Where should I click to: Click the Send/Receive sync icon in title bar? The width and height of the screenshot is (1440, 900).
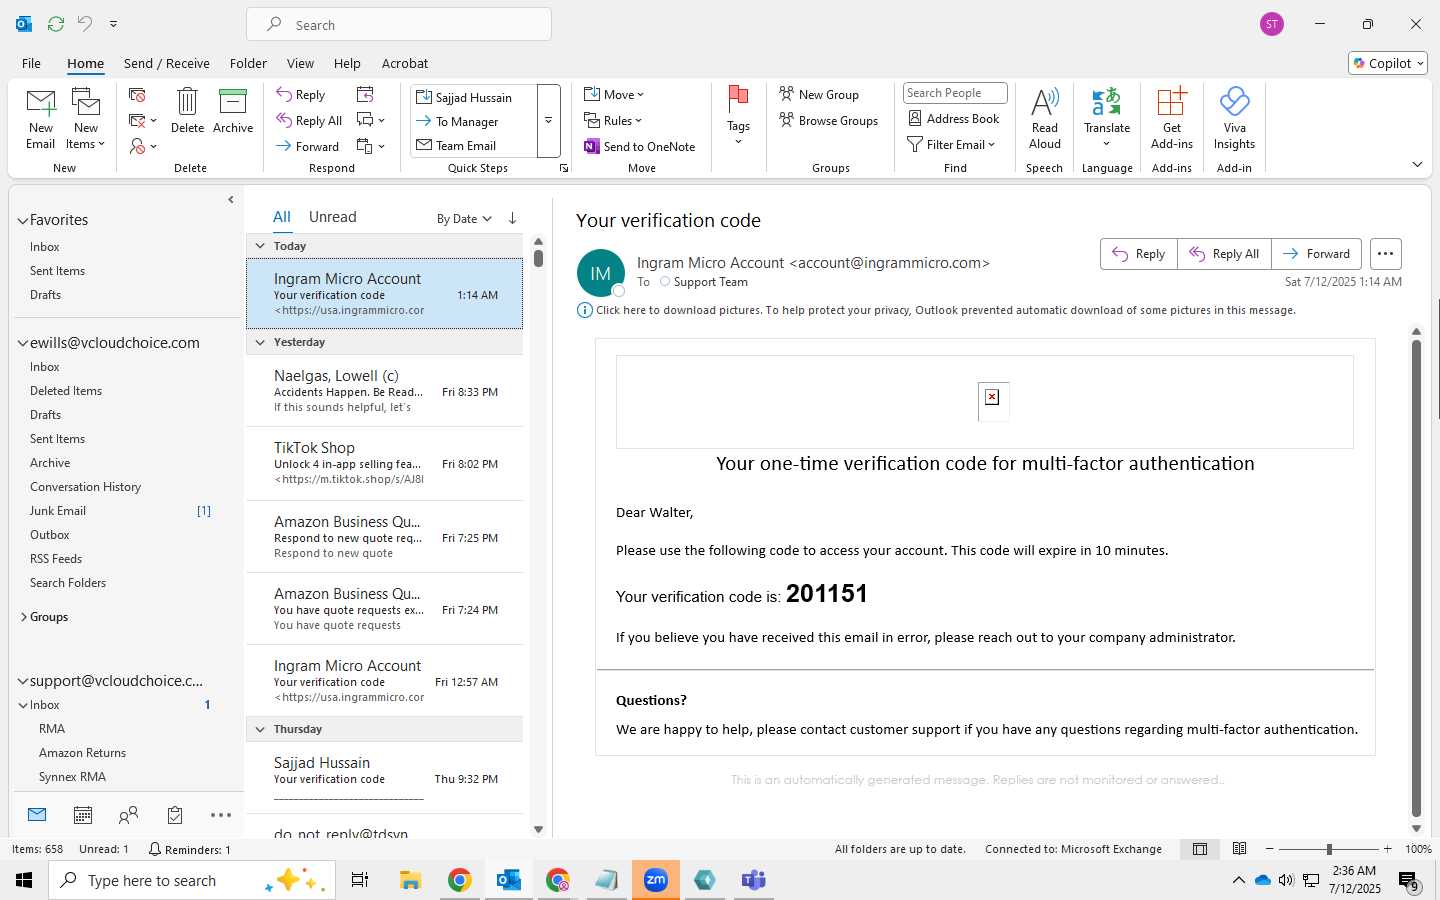click(56, 24)
